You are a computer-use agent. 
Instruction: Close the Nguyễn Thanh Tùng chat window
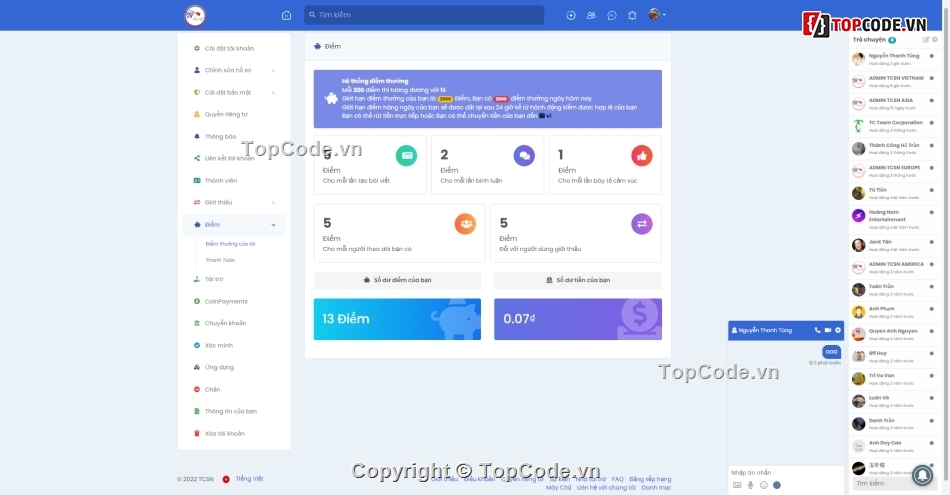[838, 330]
